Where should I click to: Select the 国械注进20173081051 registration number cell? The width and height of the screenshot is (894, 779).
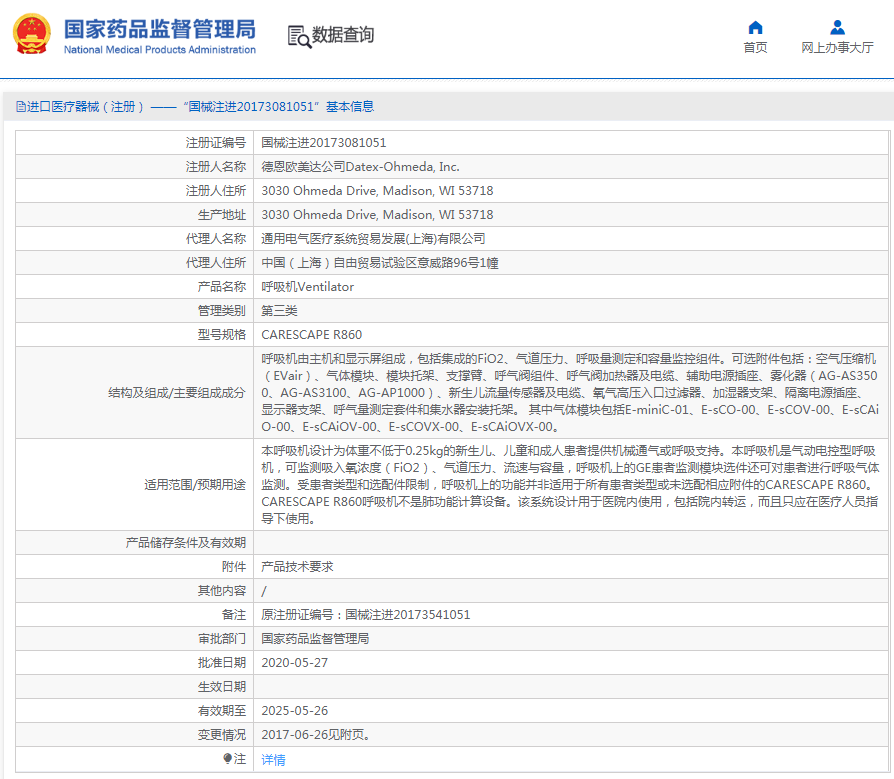pyautogui.click(x=324, y=142)
